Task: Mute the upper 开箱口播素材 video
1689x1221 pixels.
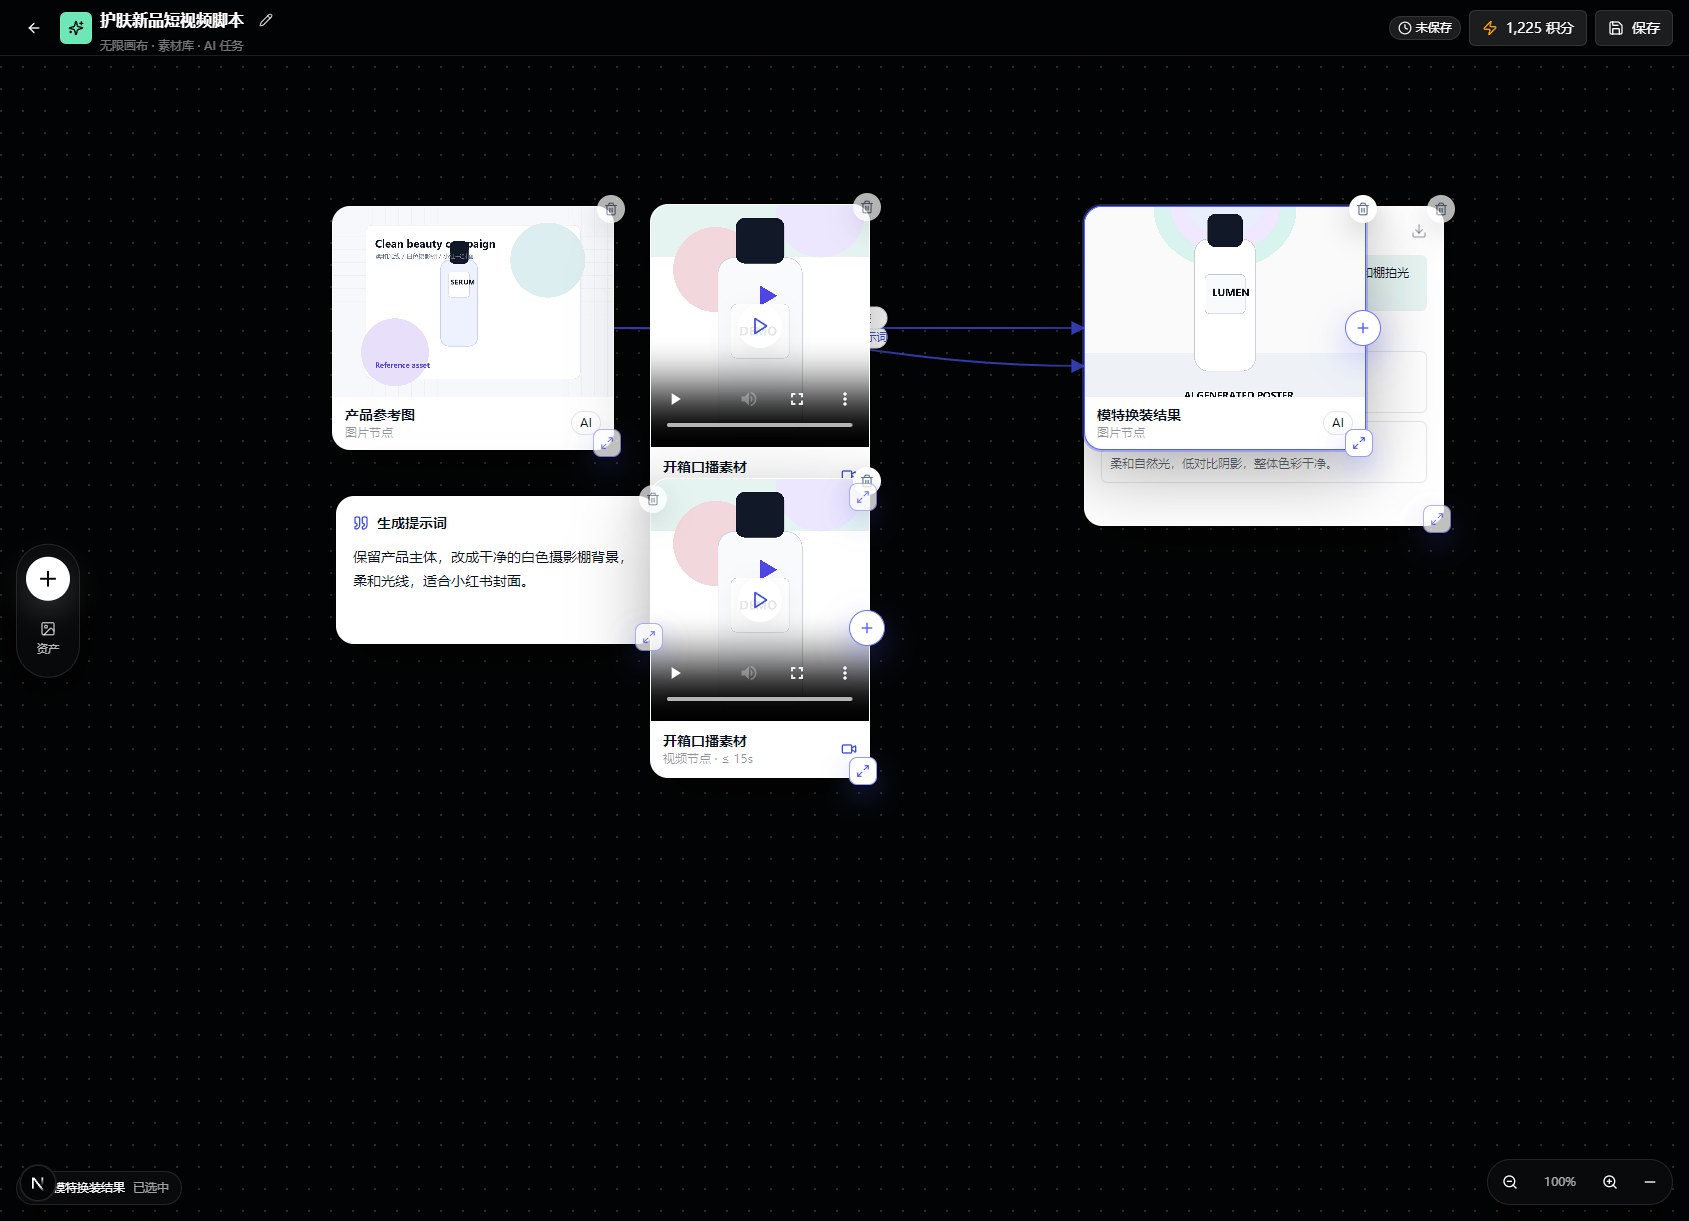Action: point(749,399)
